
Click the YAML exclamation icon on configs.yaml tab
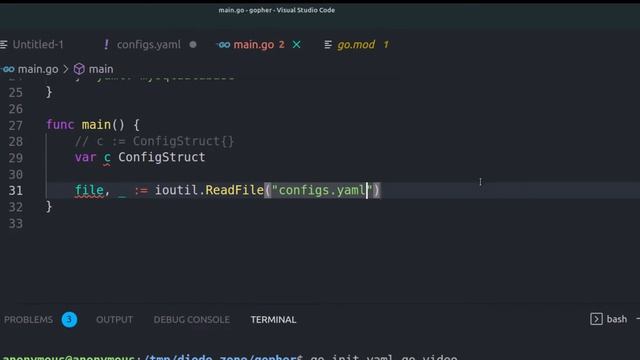[107, 44]
